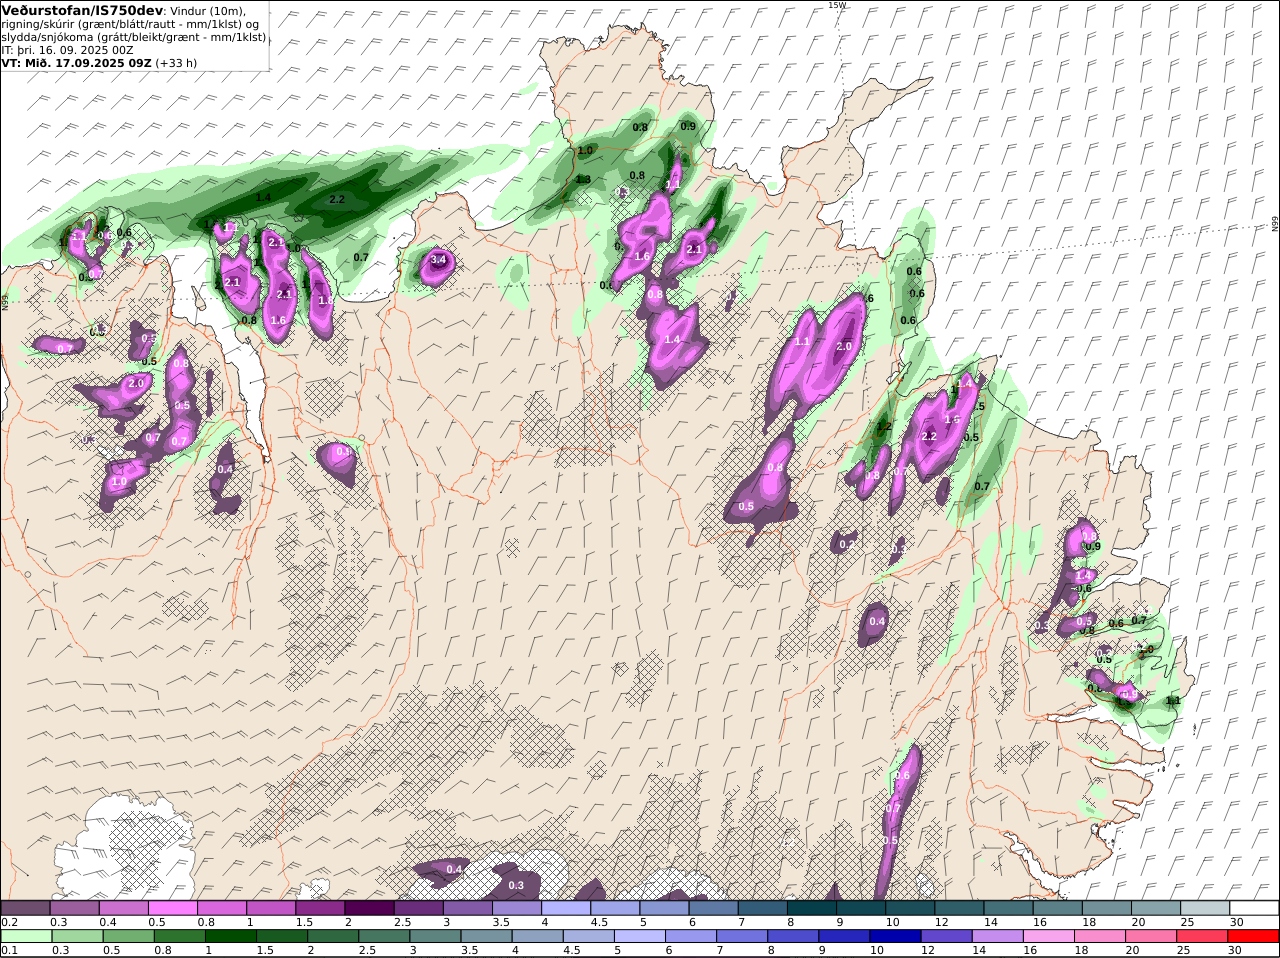Click the Veðurstofan/IS750dev title text
The image size is (1280, 958).
click(83, 10)
